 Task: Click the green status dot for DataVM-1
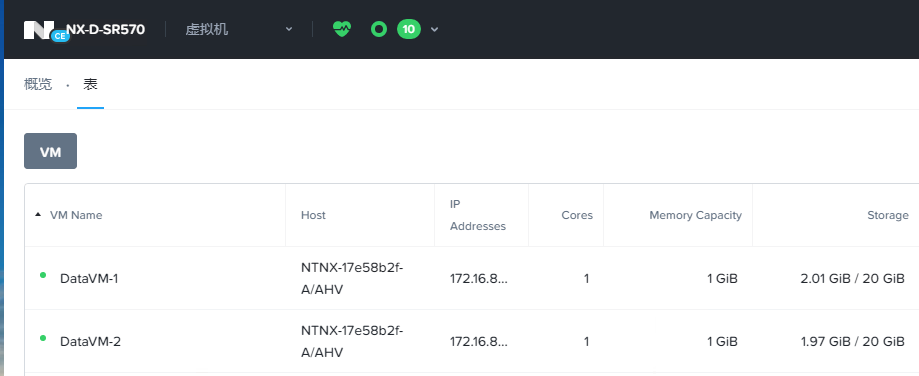tap(43, 275)
